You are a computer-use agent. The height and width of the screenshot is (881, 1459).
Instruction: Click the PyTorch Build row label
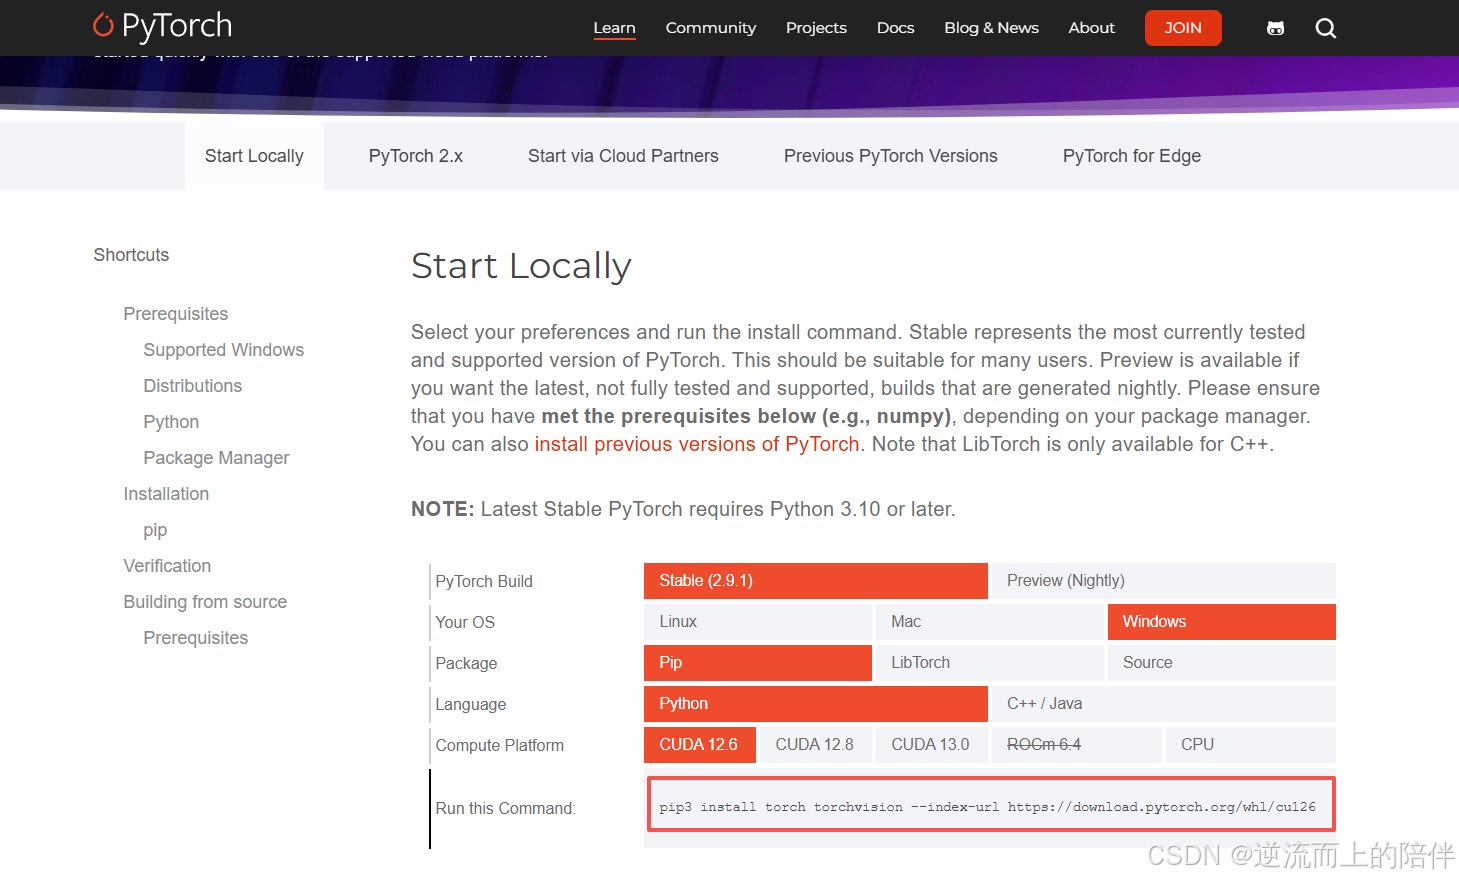(484, 582)
